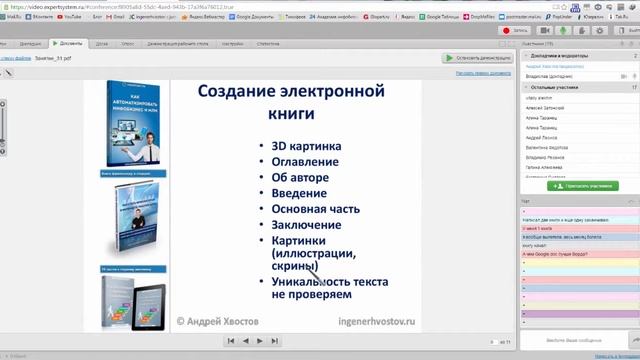This screenshot has height=360, width=640.
Task: Open the ВКонтакте bookmark
Action: [x=39, y=17]
